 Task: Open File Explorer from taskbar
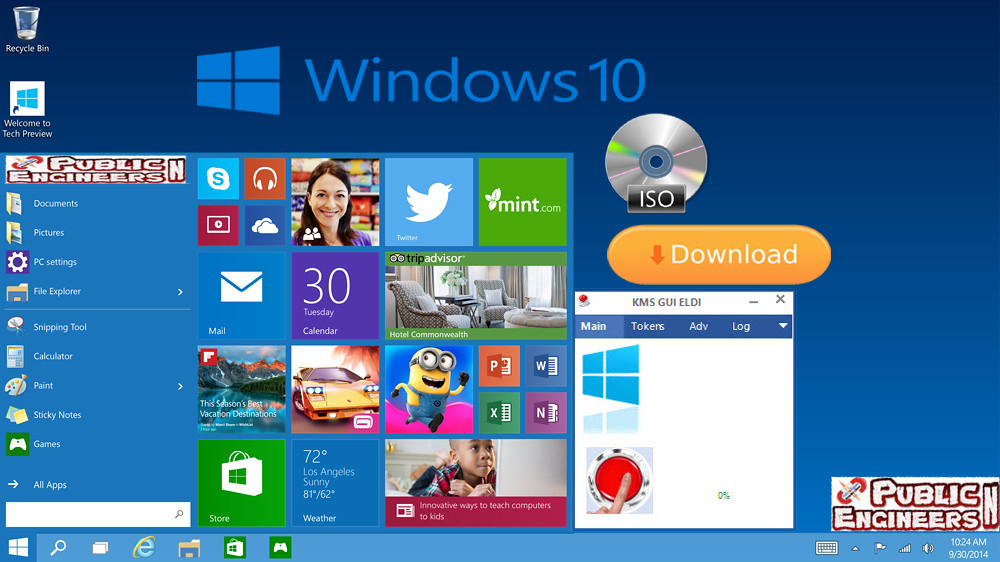coord(189,547)
